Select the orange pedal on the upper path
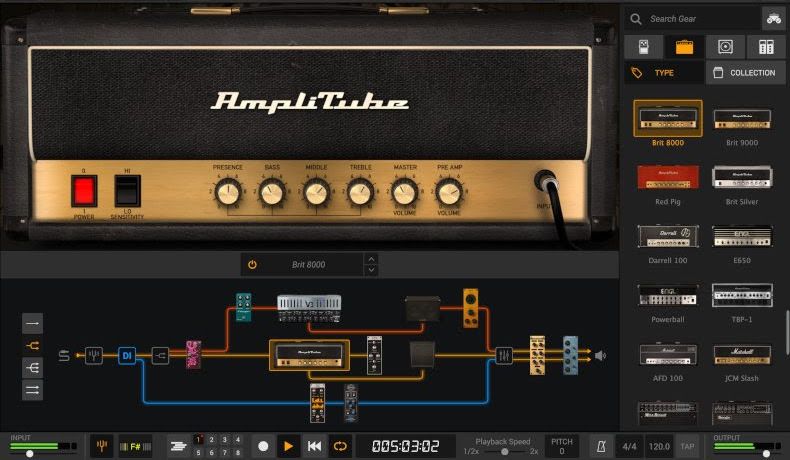790x460 pixels. [x=471, y=308]
